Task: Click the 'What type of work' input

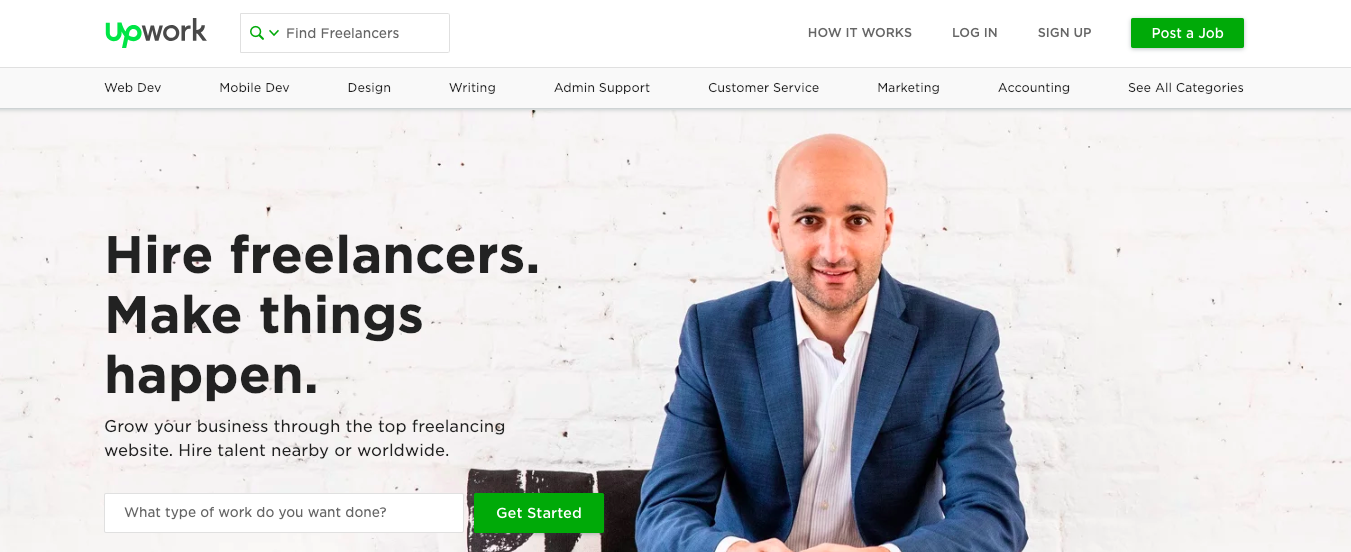Action: click(x=284, y=513)
